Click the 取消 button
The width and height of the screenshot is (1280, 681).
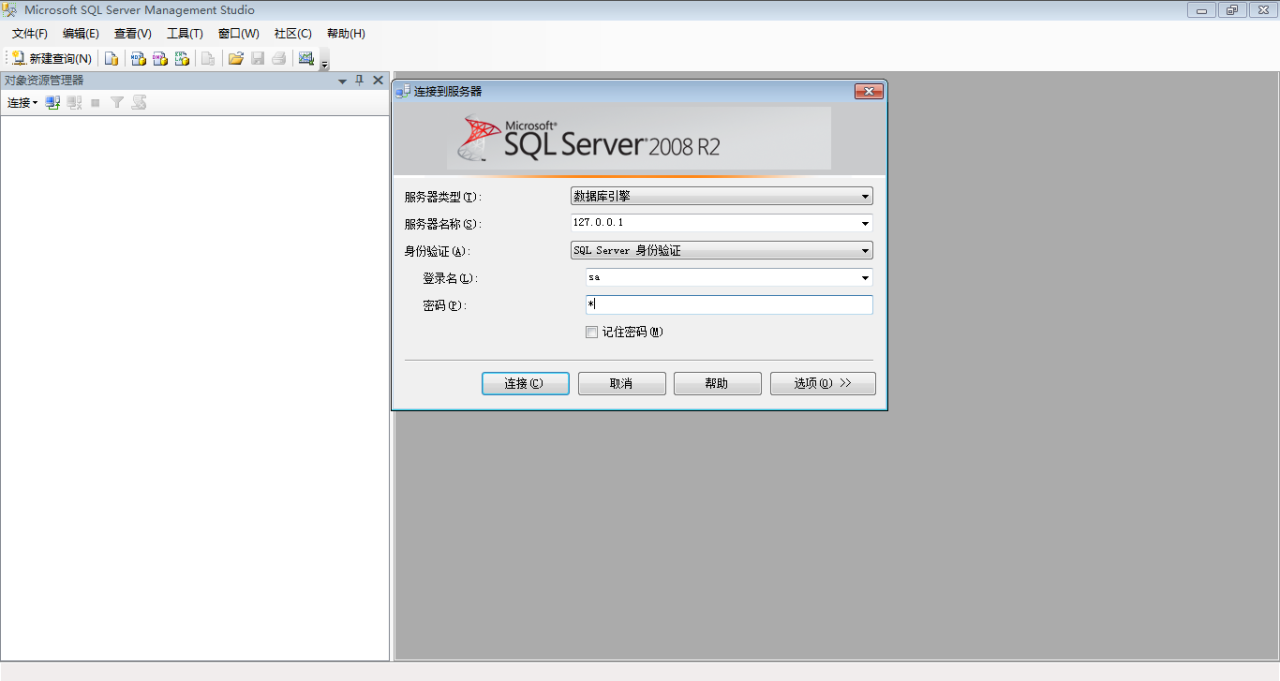622,384
